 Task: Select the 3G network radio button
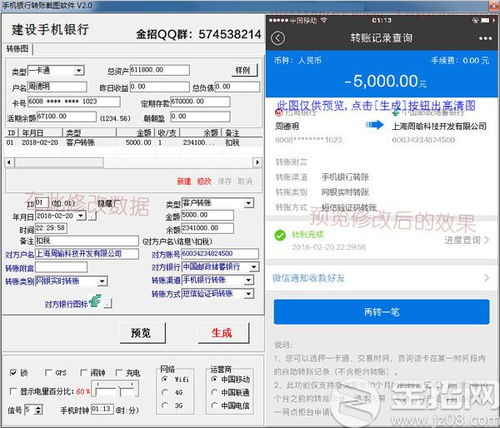click(165, 405)
